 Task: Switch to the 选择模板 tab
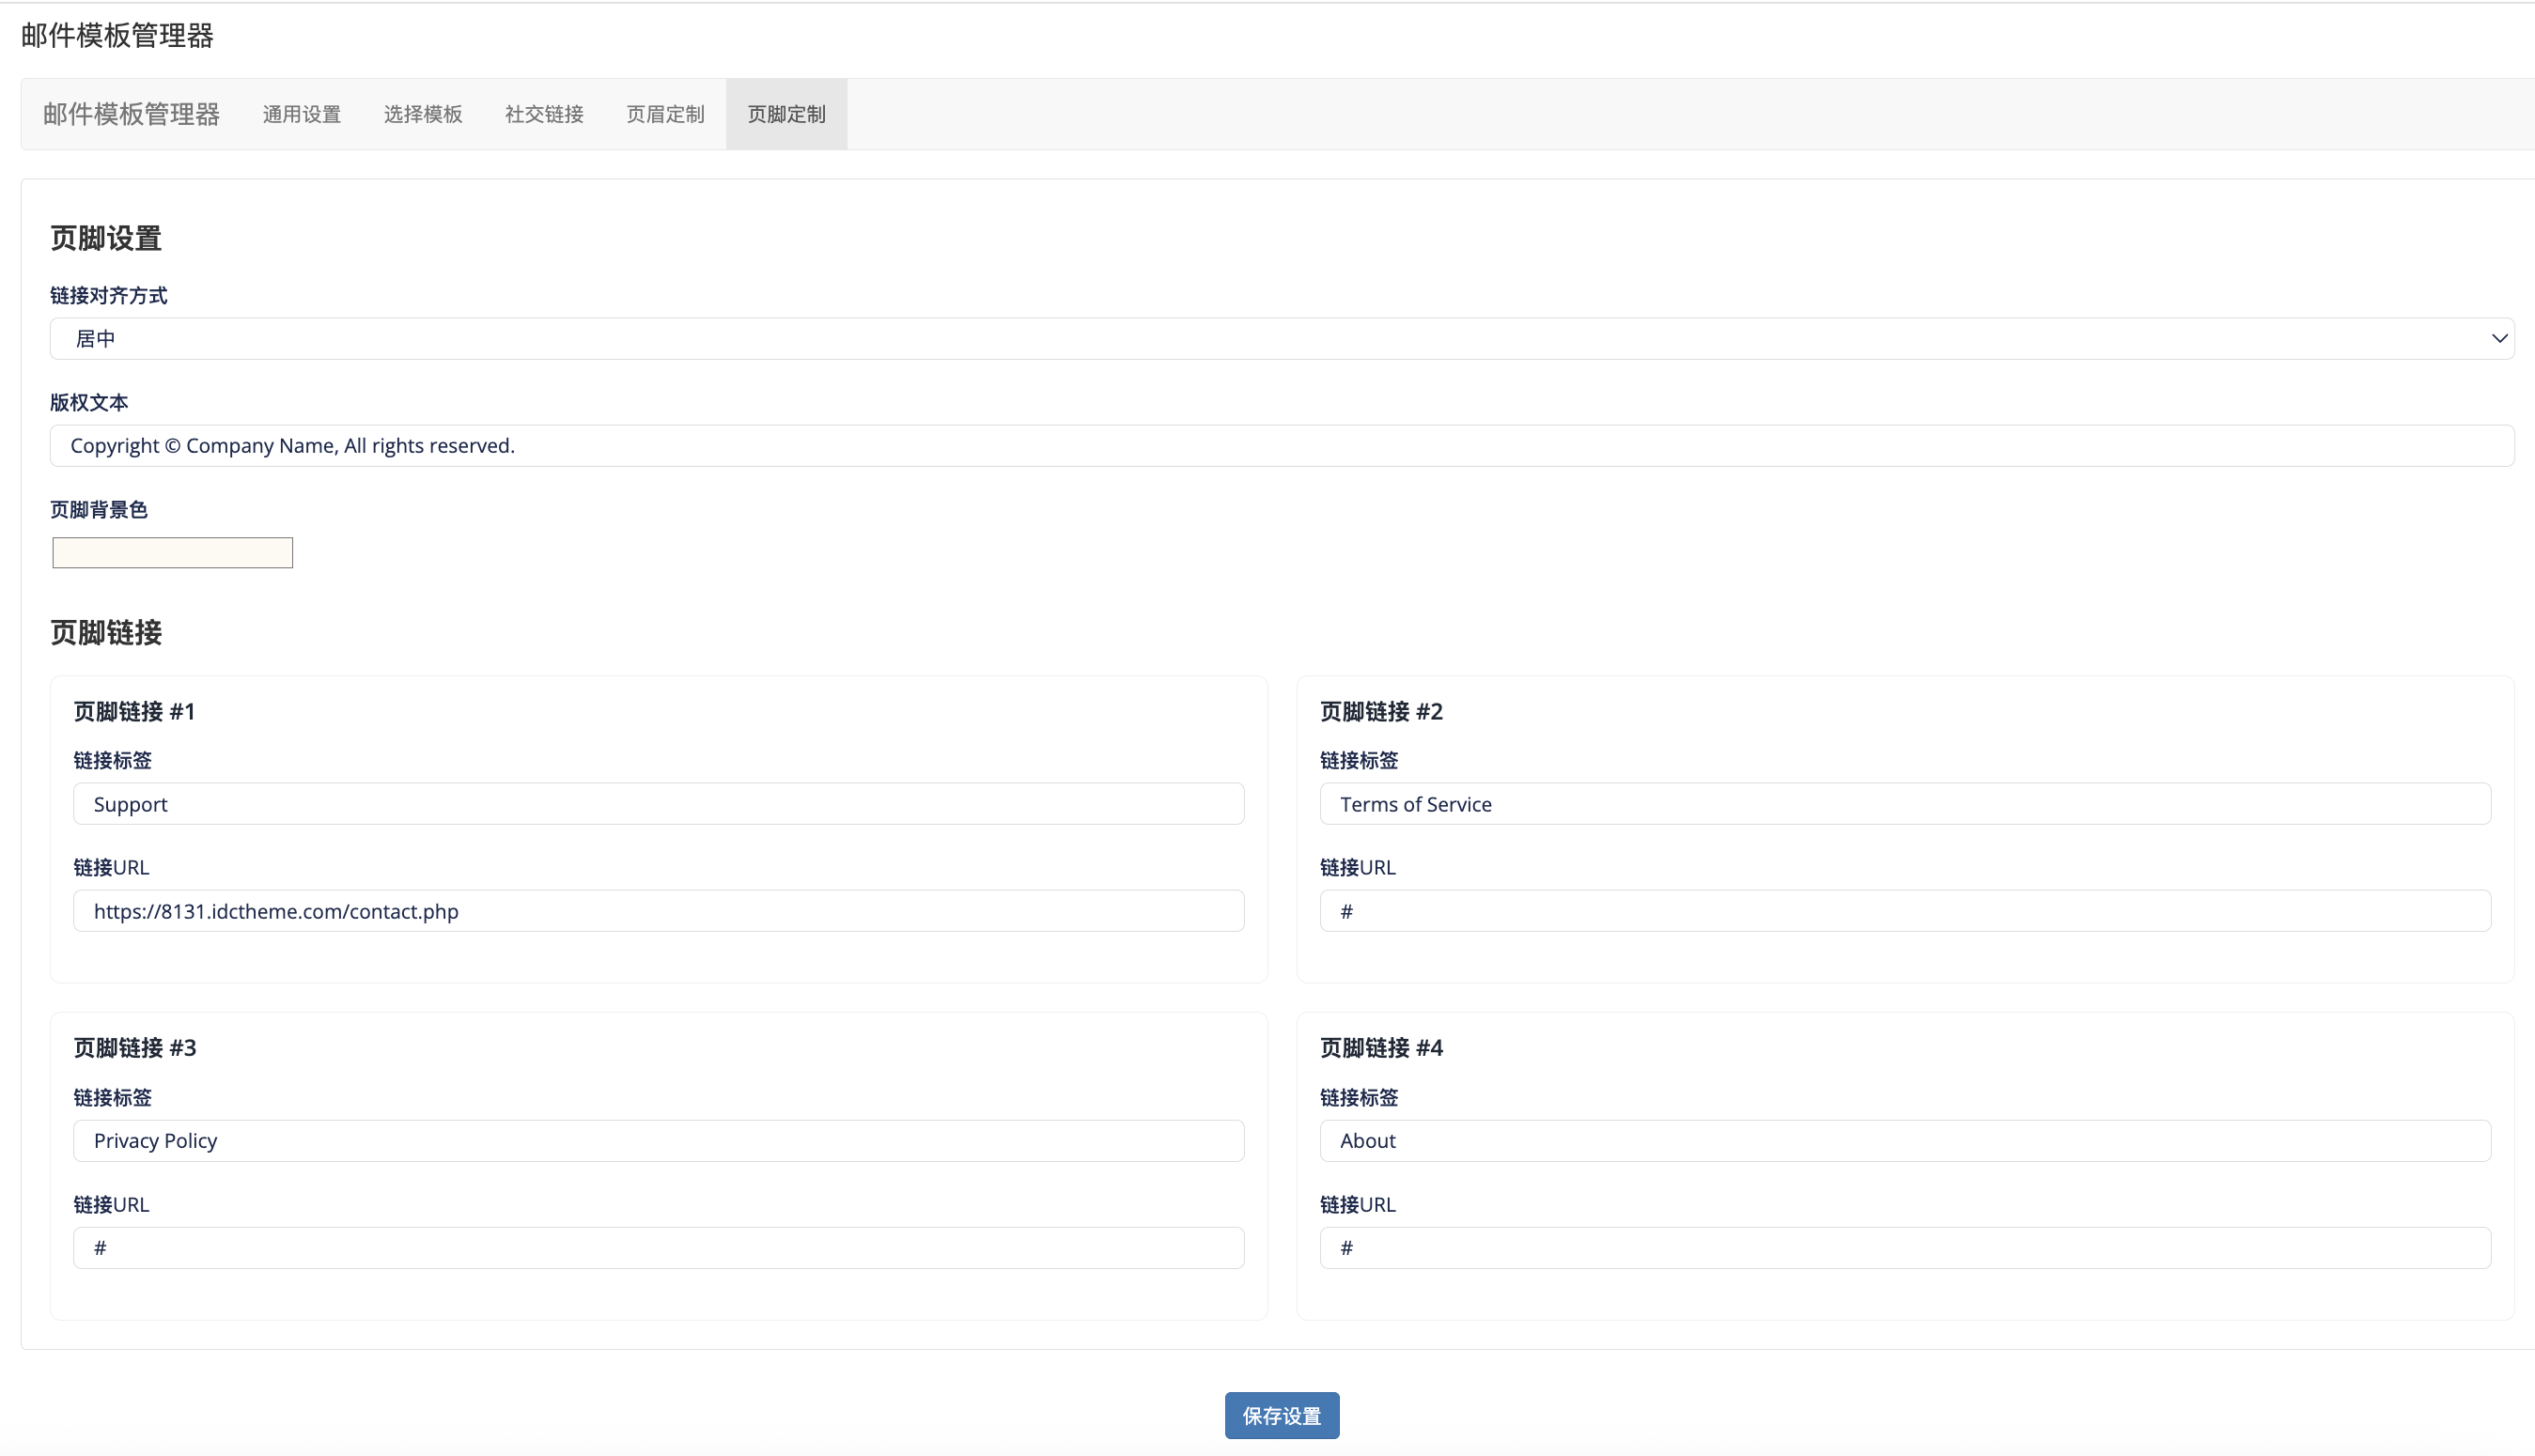coord(422,114)
